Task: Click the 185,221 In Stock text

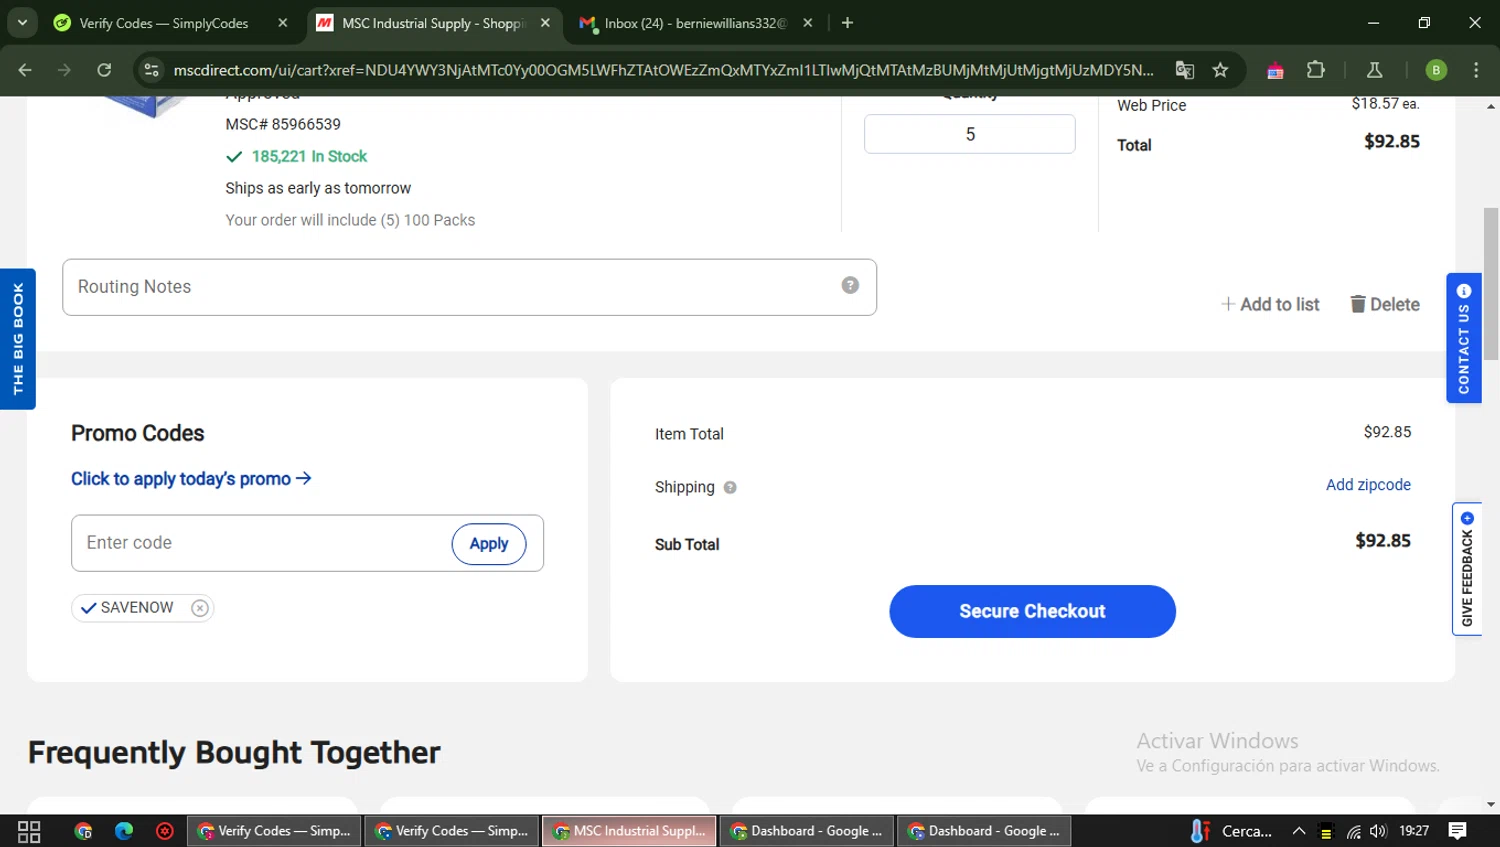Action: (x=309, y=156)
